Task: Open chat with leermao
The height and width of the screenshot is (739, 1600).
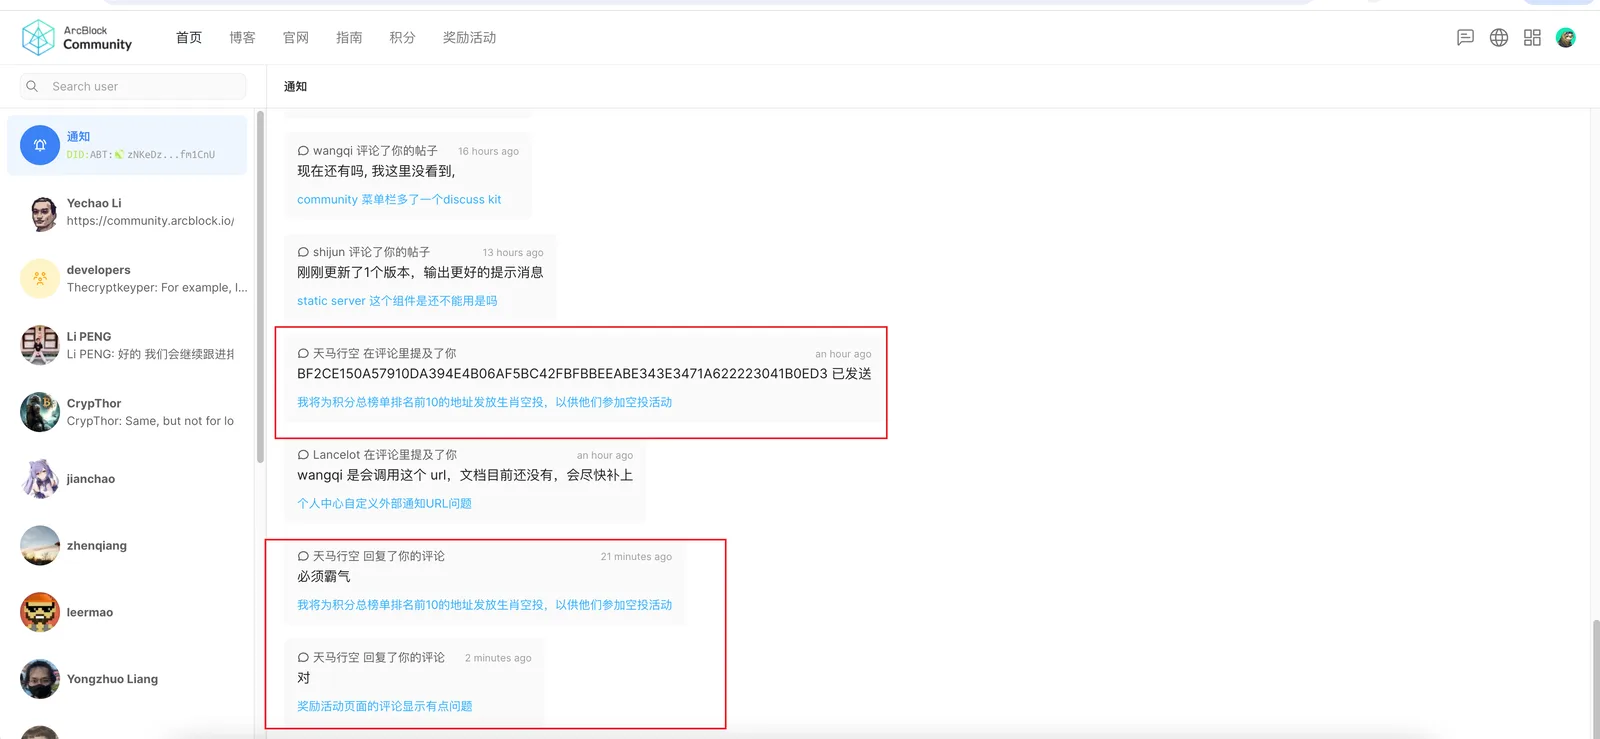Action: pyautogui.click(x=127, y=612)
